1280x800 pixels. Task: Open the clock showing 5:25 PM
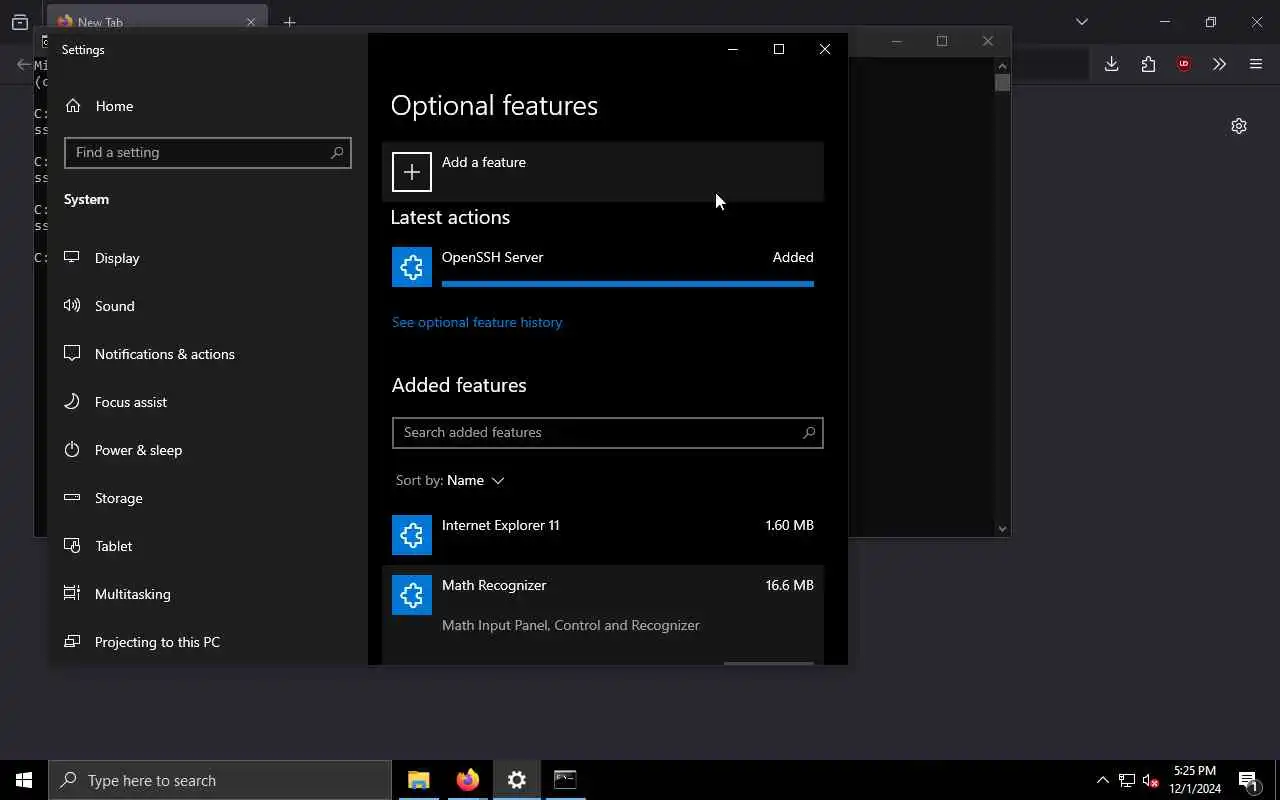pos(1195,780)
